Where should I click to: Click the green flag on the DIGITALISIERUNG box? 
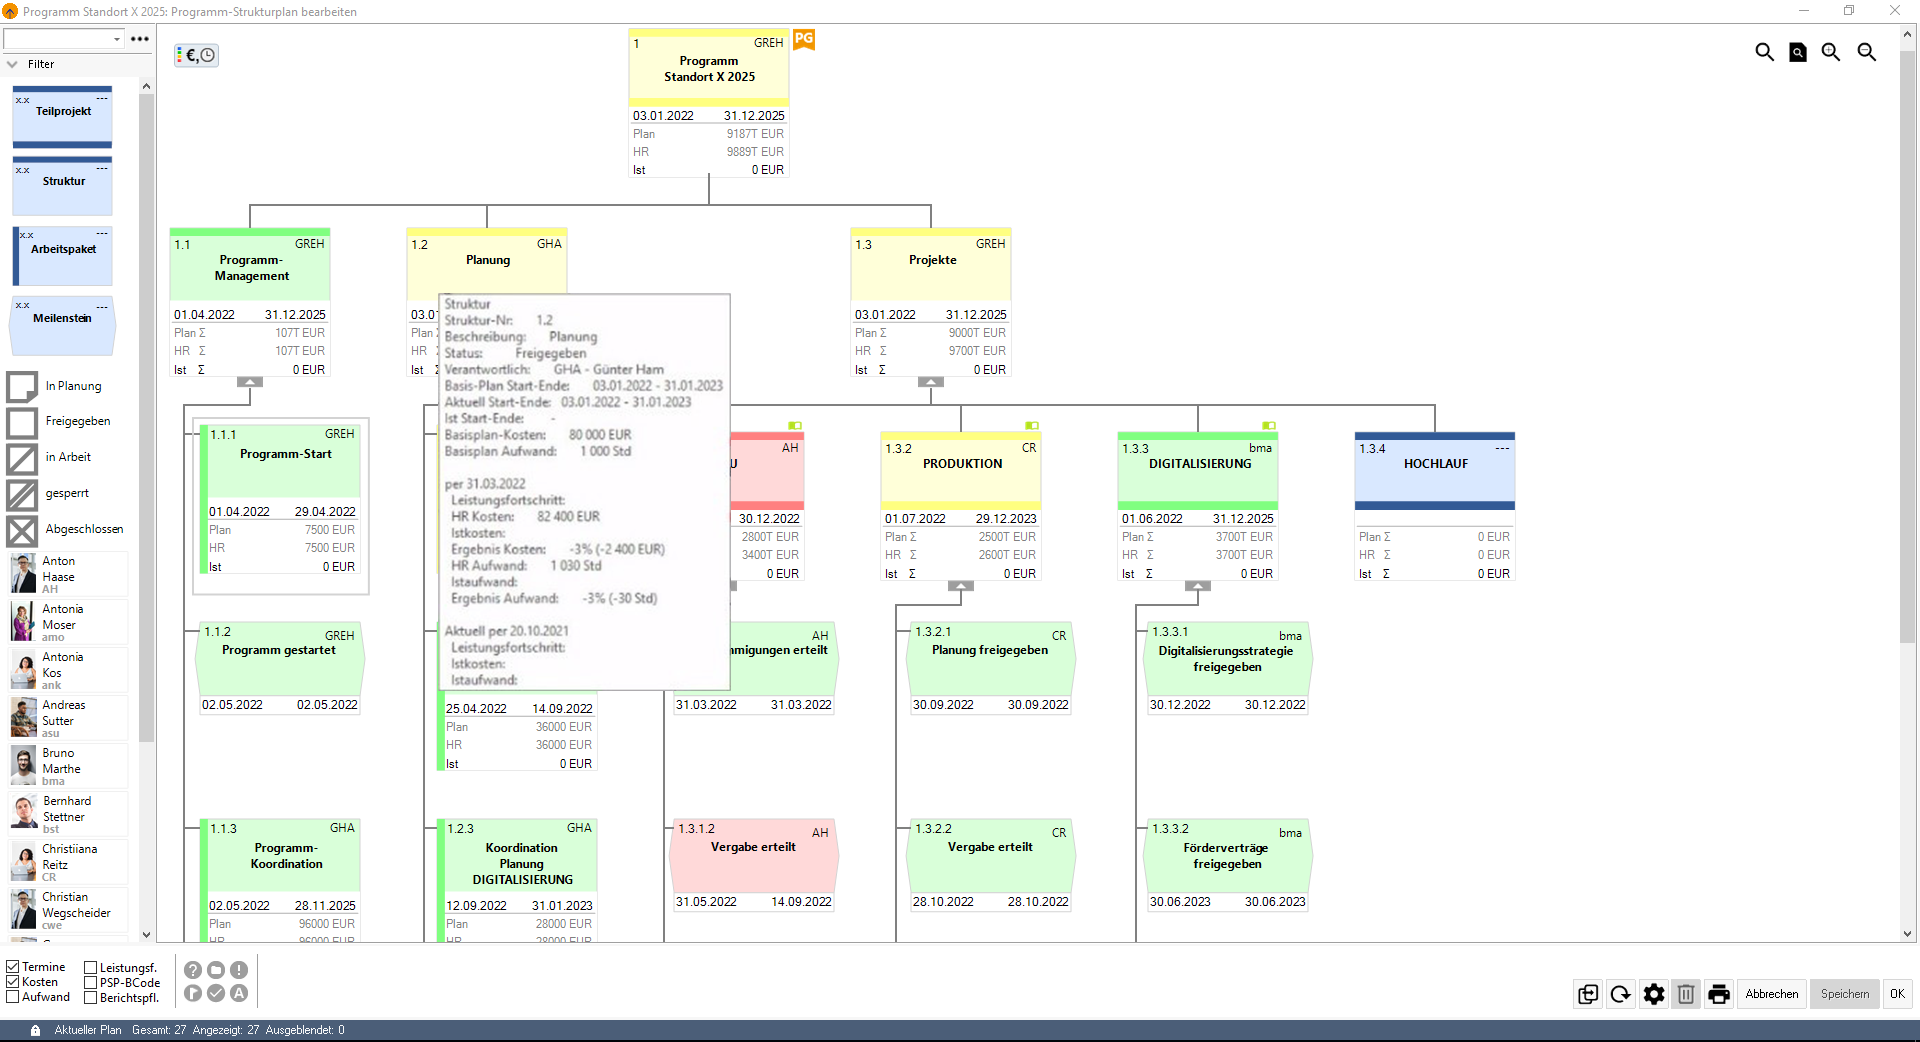point(1268,426)
